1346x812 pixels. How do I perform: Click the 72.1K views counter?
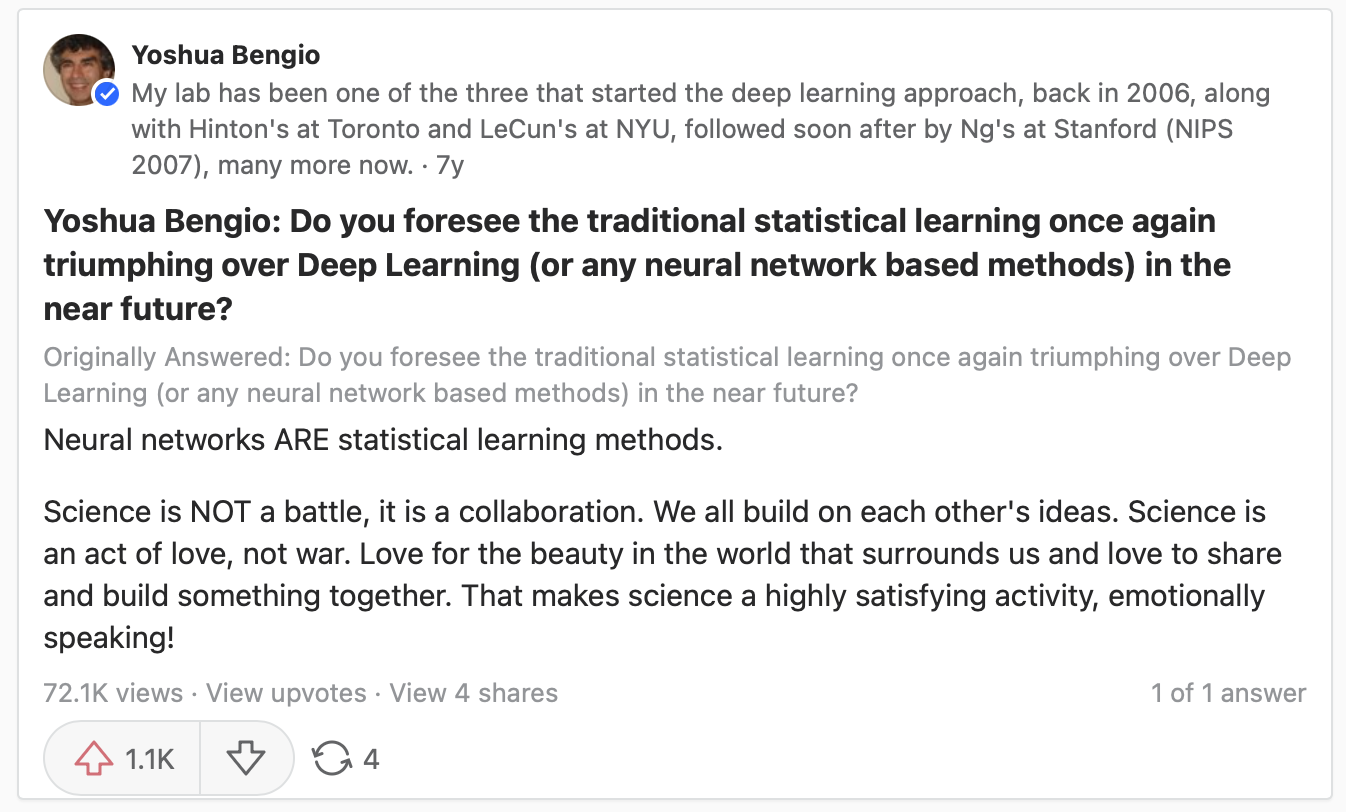113,693
